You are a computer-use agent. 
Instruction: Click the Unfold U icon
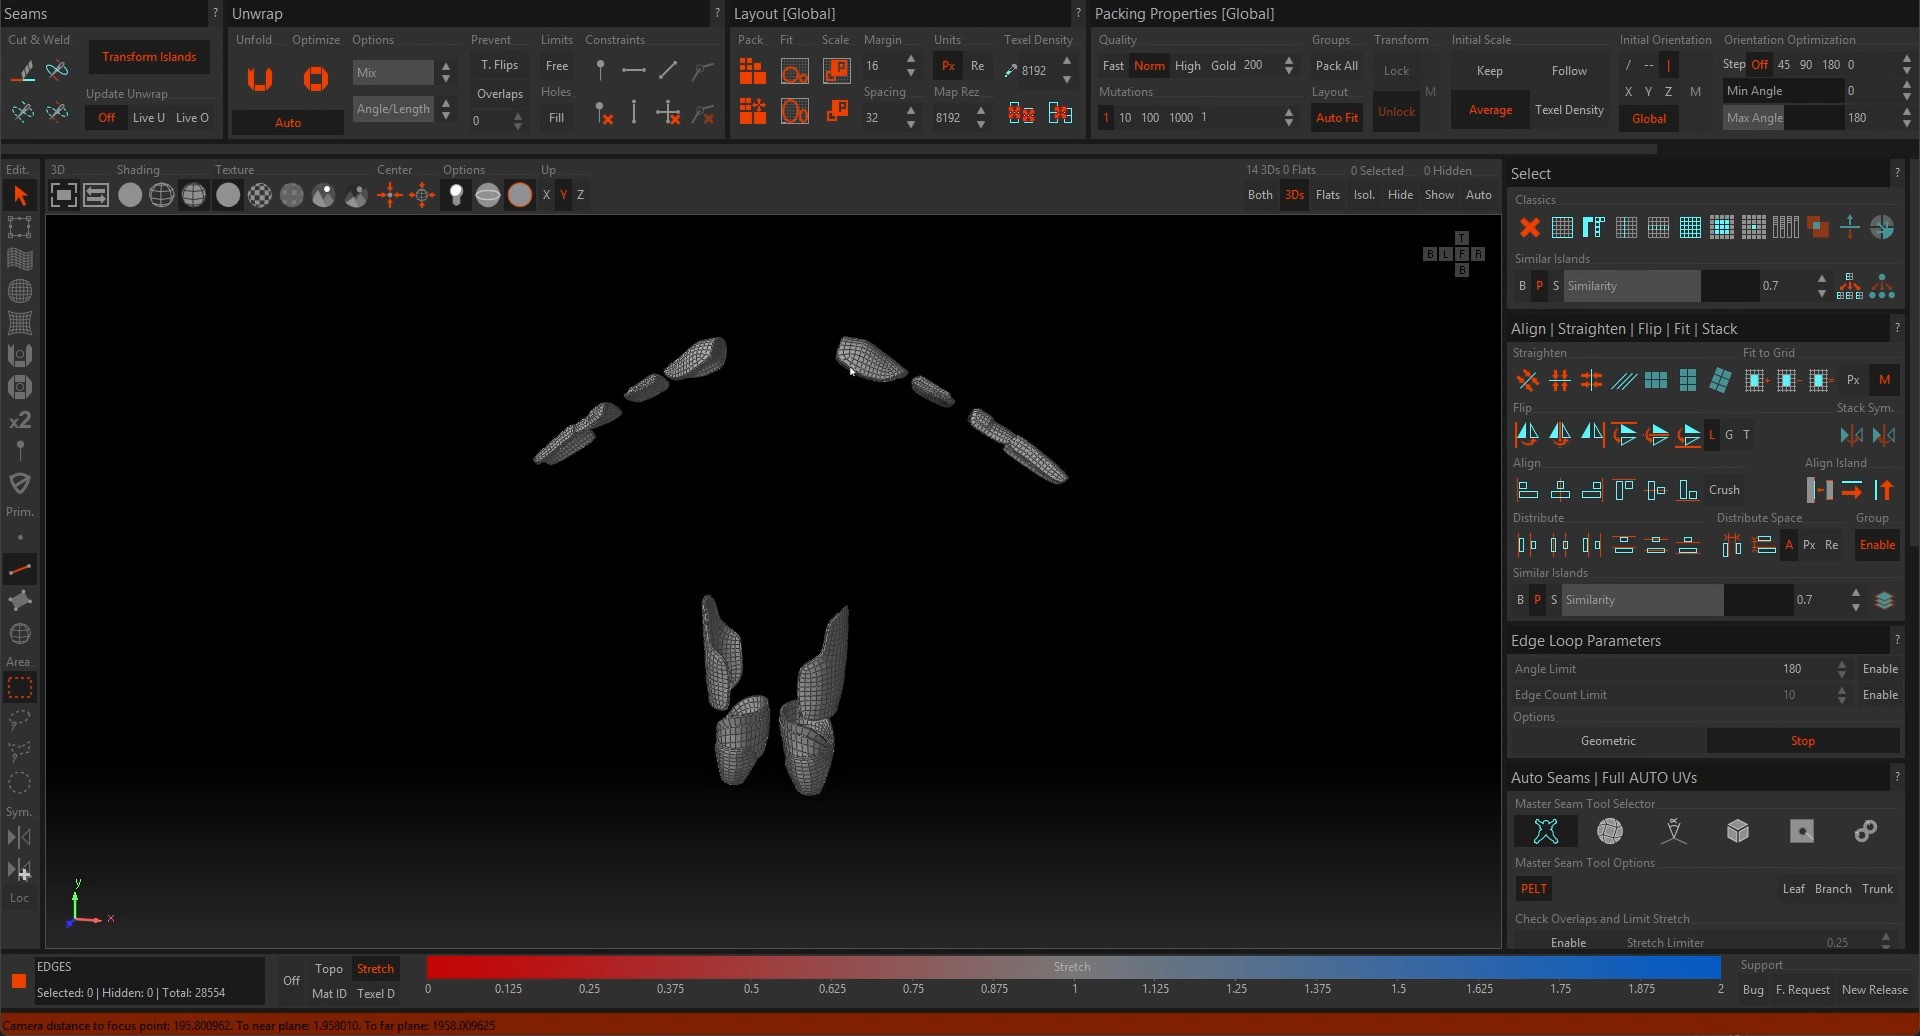click(260, 79)
